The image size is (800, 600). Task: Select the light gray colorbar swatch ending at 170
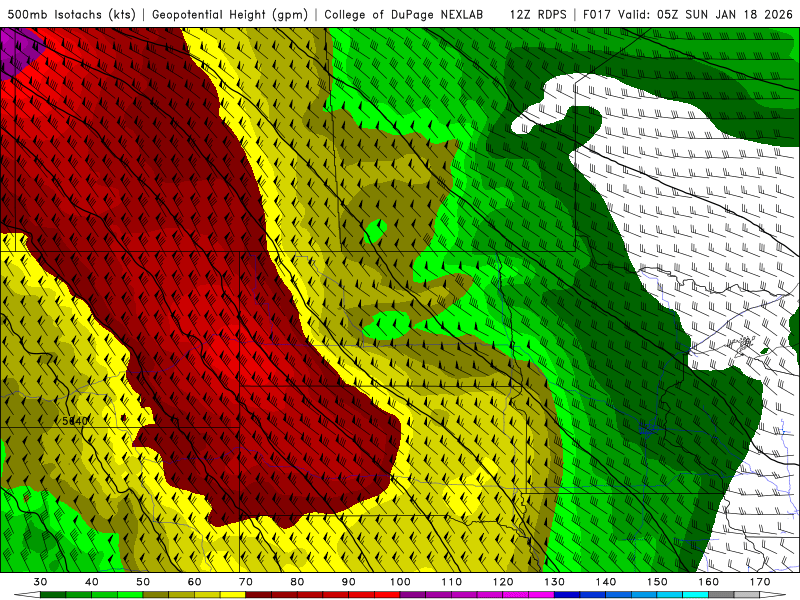(747, 595)
